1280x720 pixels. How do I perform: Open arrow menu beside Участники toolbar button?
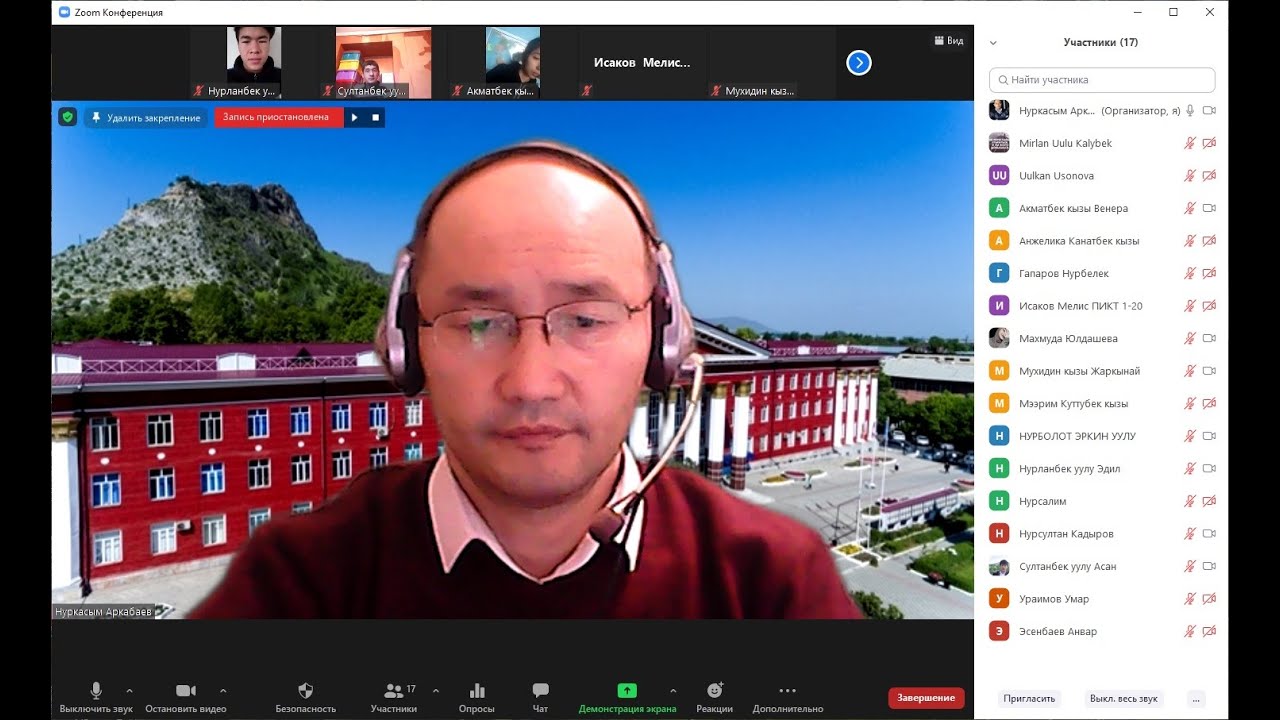click(x=436, y=690)
